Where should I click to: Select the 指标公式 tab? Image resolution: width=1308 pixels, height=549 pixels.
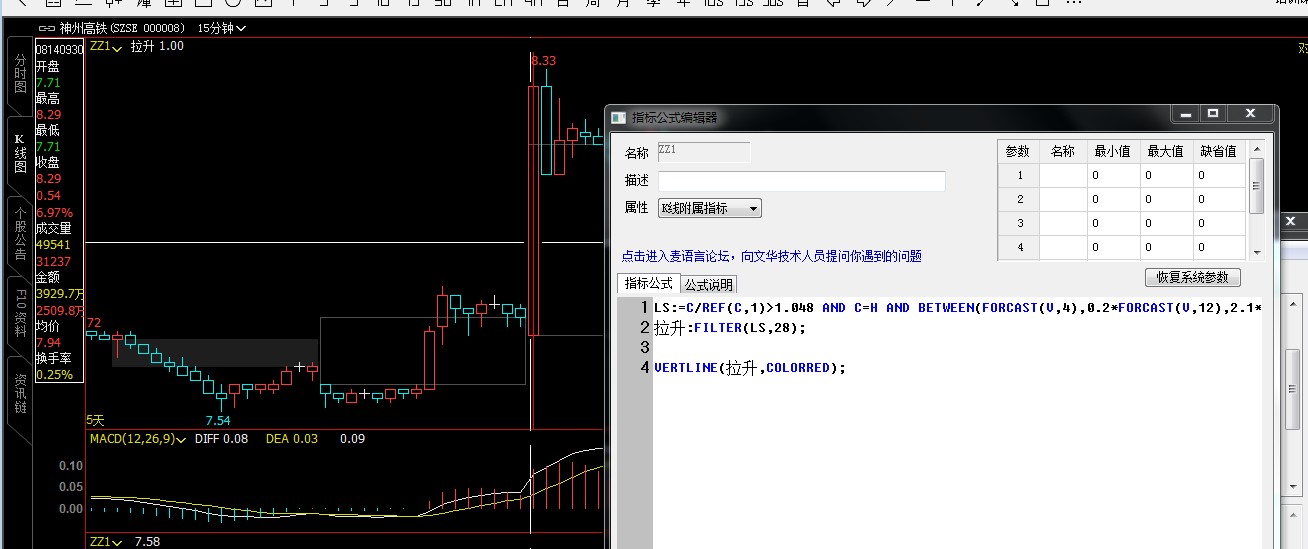pyautogui.click(x=649, y=284)
